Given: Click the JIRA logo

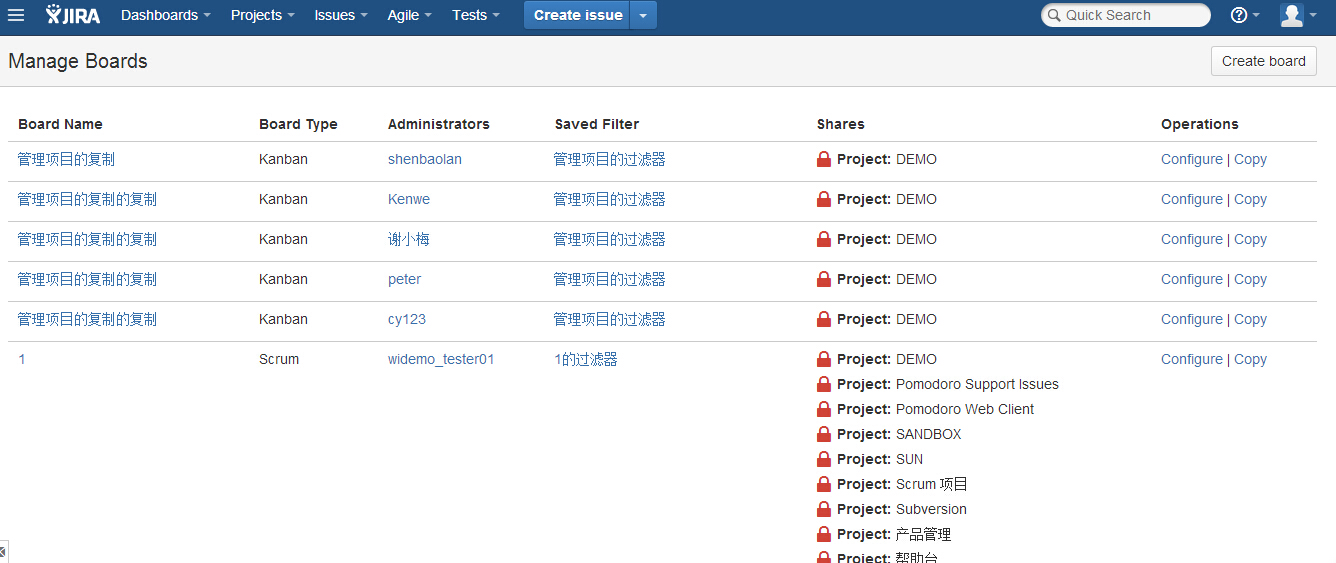Looking at the screenshot, I should coord(73,15).
